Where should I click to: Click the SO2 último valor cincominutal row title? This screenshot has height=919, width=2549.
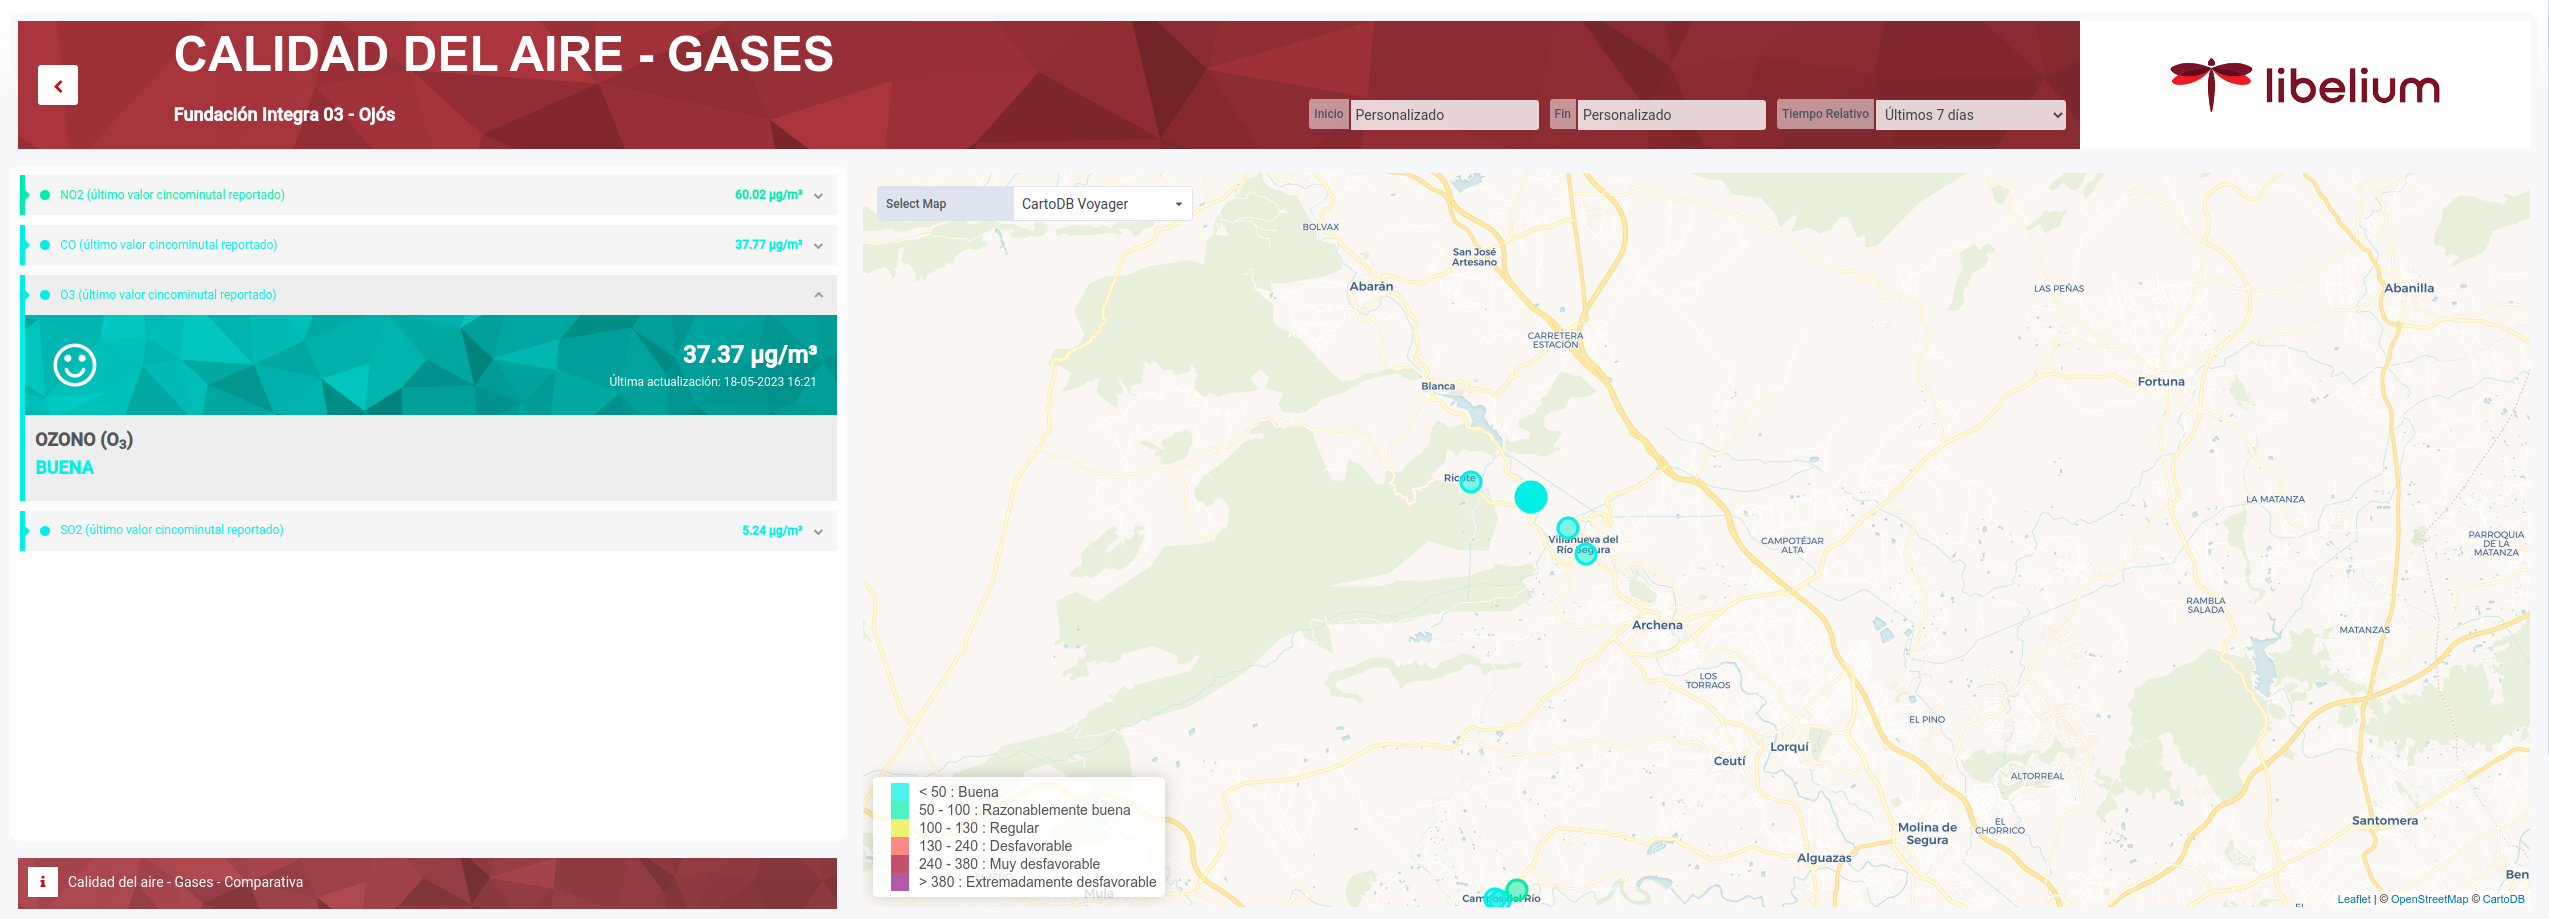[172, 530]
